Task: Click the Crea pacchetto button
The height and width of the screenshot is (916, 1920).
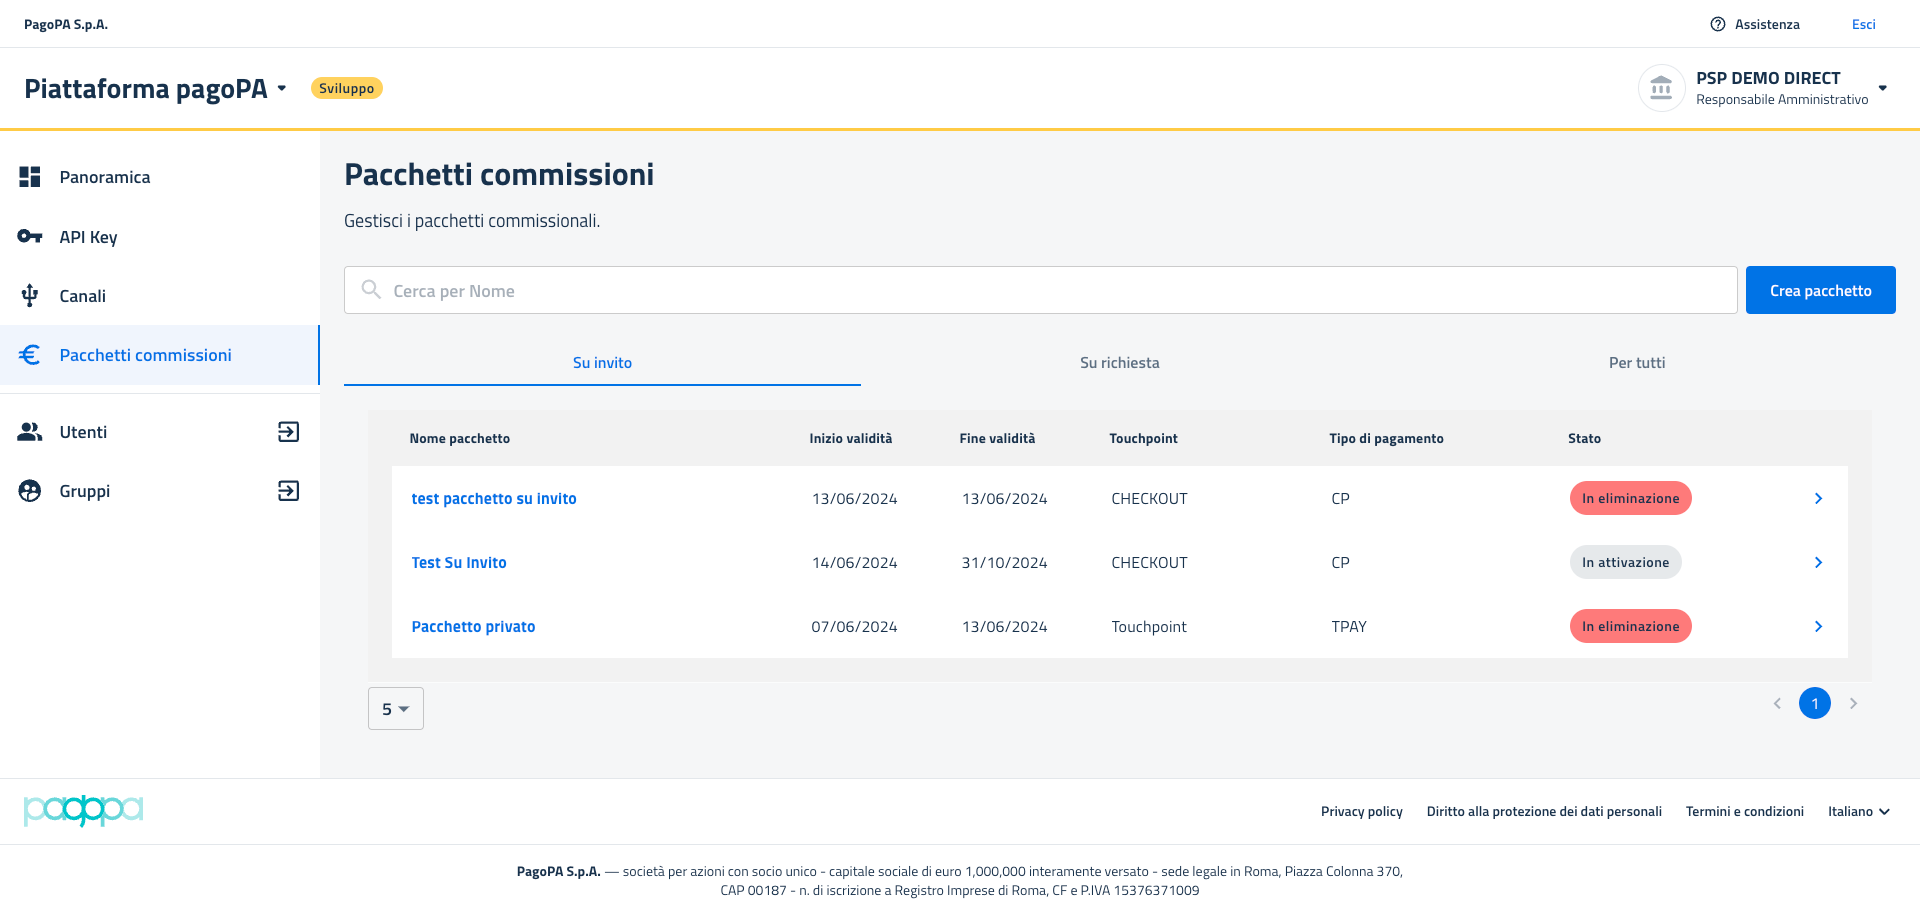Action: tap(1820, 291)
